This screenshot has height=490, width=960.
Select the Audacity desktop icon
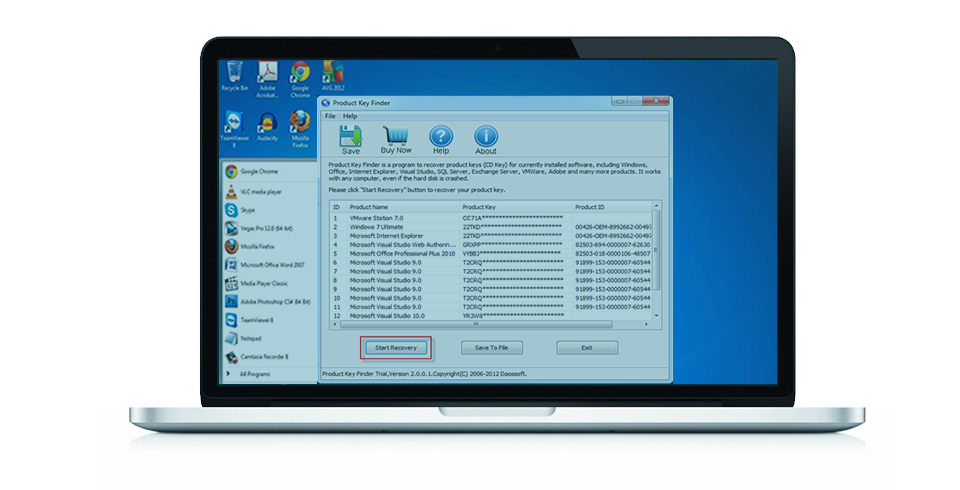coord(267,126)
